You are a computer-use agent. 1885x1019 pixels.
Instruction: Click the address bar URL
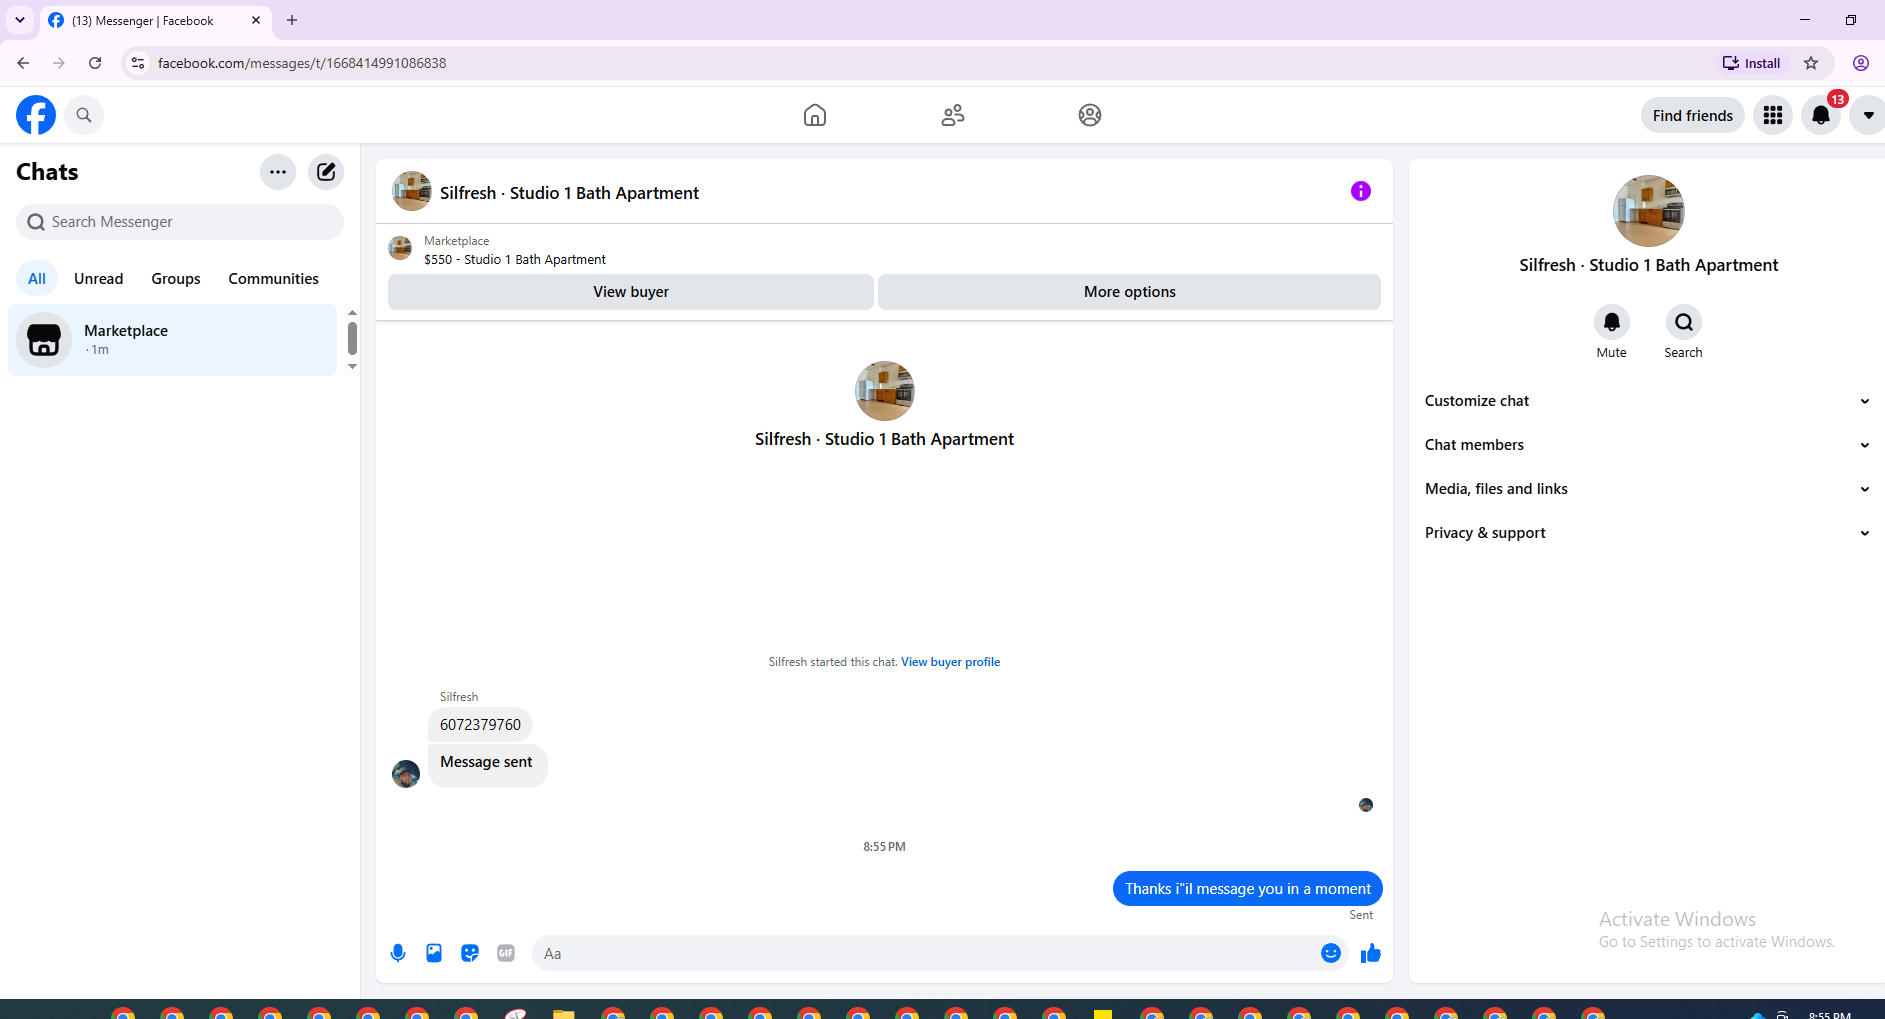[x=302, y=63]
